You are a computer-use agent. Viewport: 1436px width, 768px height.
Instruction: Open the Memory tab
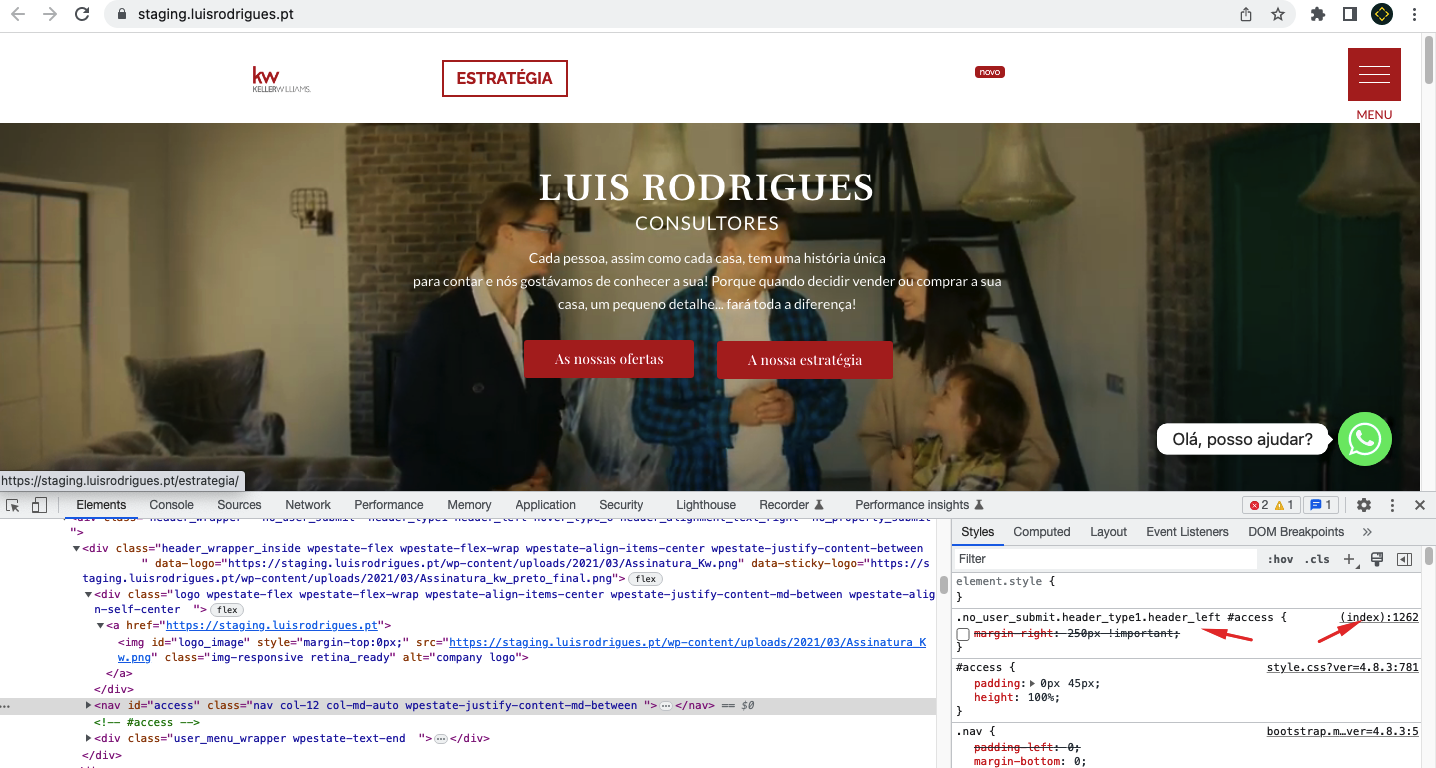469,505
